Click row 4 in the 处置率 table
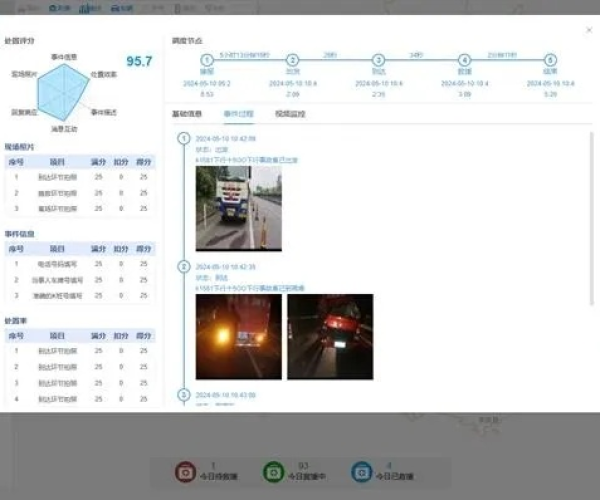Image resolution: width=600 pixels, height=500 pixels. click(x=80, y=399)
